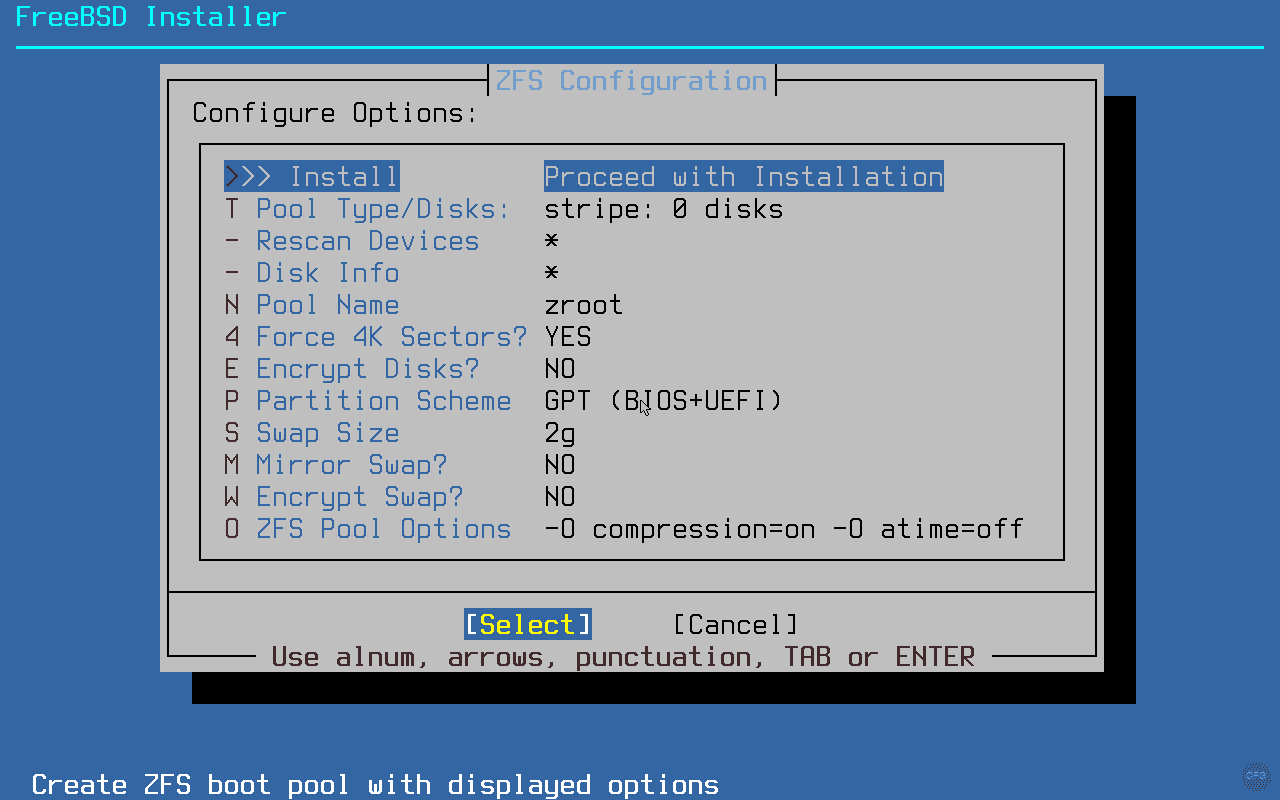This screenshot has width=1280, height=800.
Task: Enable Encrypt Swap setting
Action: 360,496
